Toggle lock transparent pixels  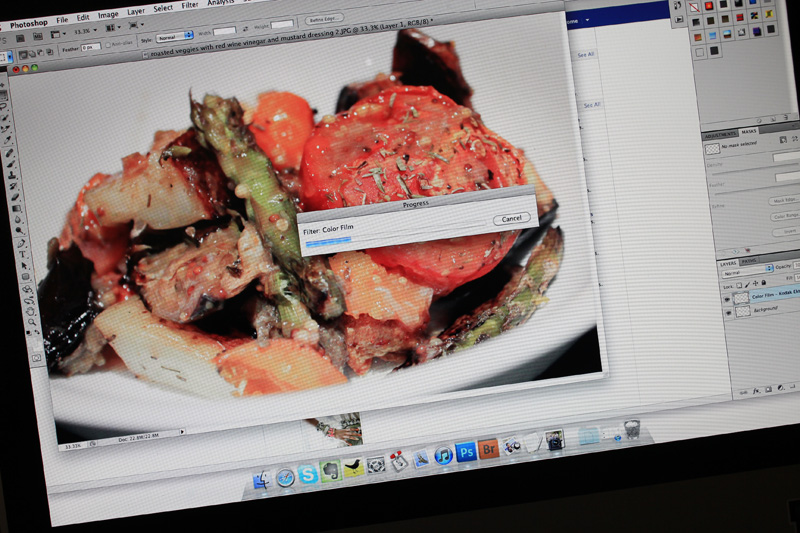point(739,286)
